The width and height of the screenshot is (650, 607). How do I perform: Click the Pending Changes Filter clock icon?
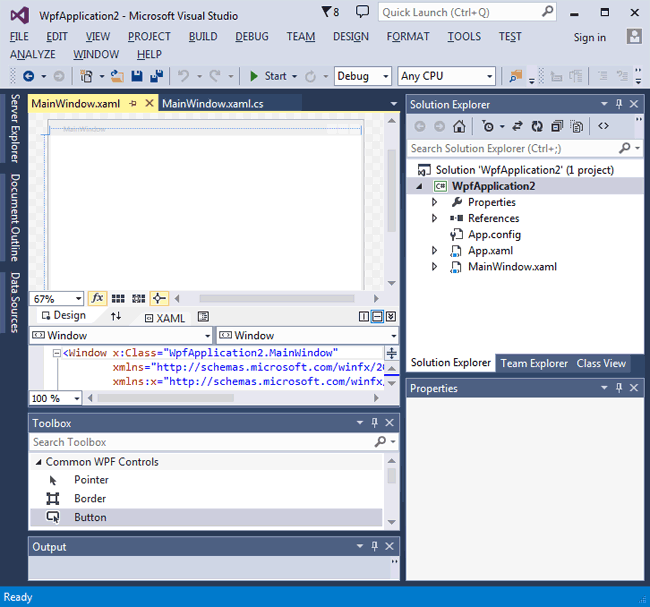(x=488, y=126)
